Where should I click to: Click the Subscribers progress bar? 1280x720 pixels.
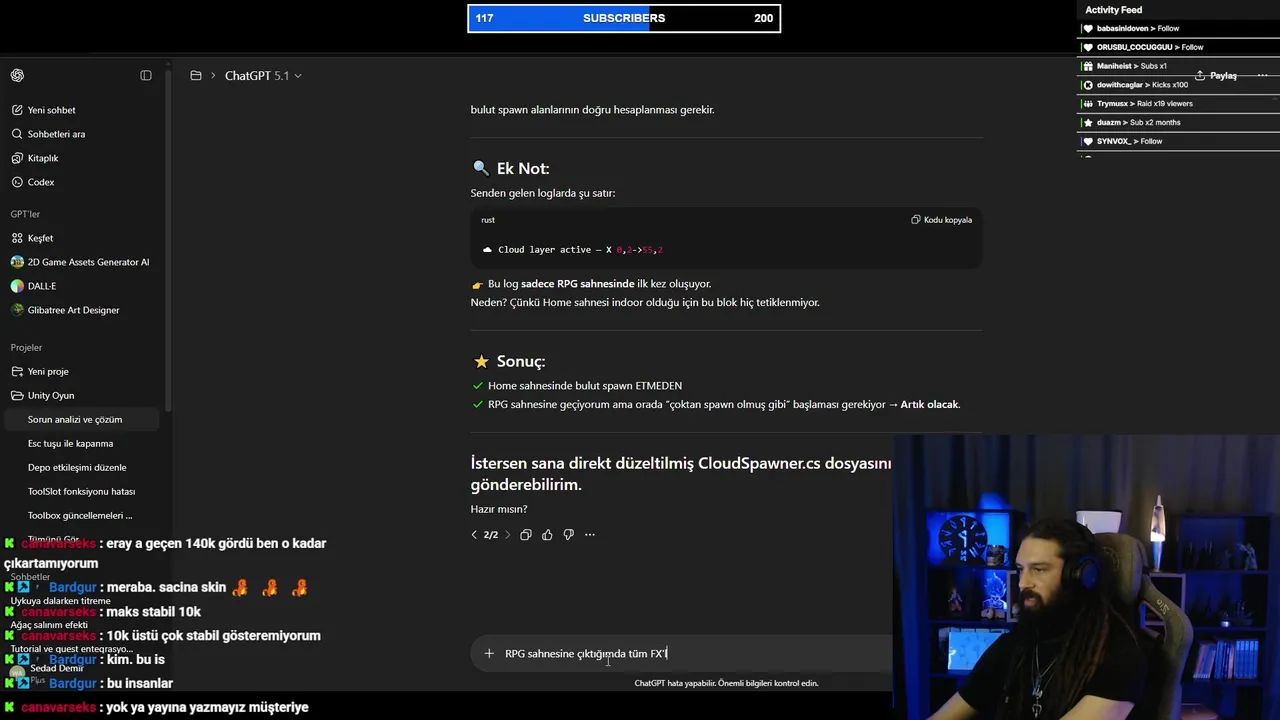[x=624, y=18]
